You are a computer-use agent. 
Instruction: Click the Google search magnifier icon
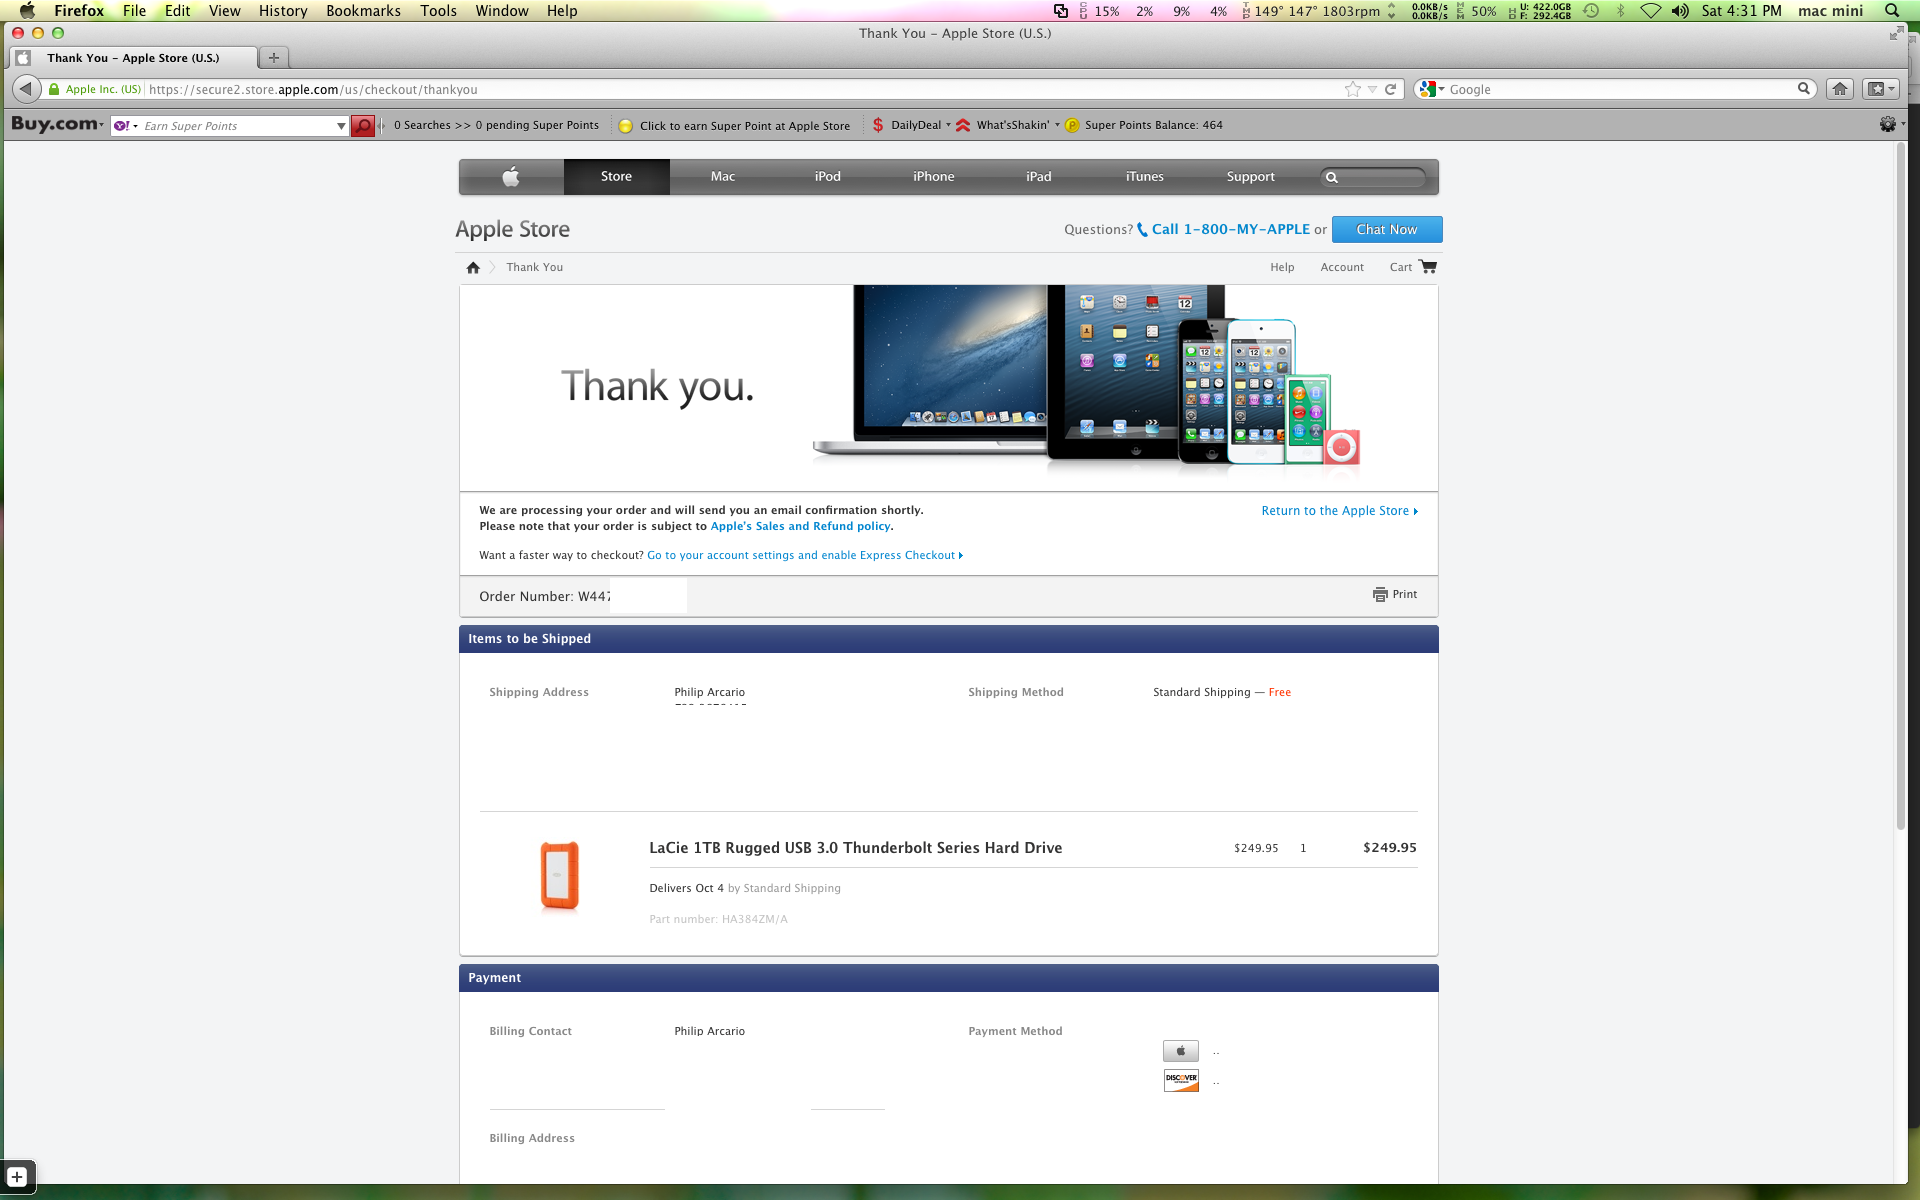[1804, 89]
